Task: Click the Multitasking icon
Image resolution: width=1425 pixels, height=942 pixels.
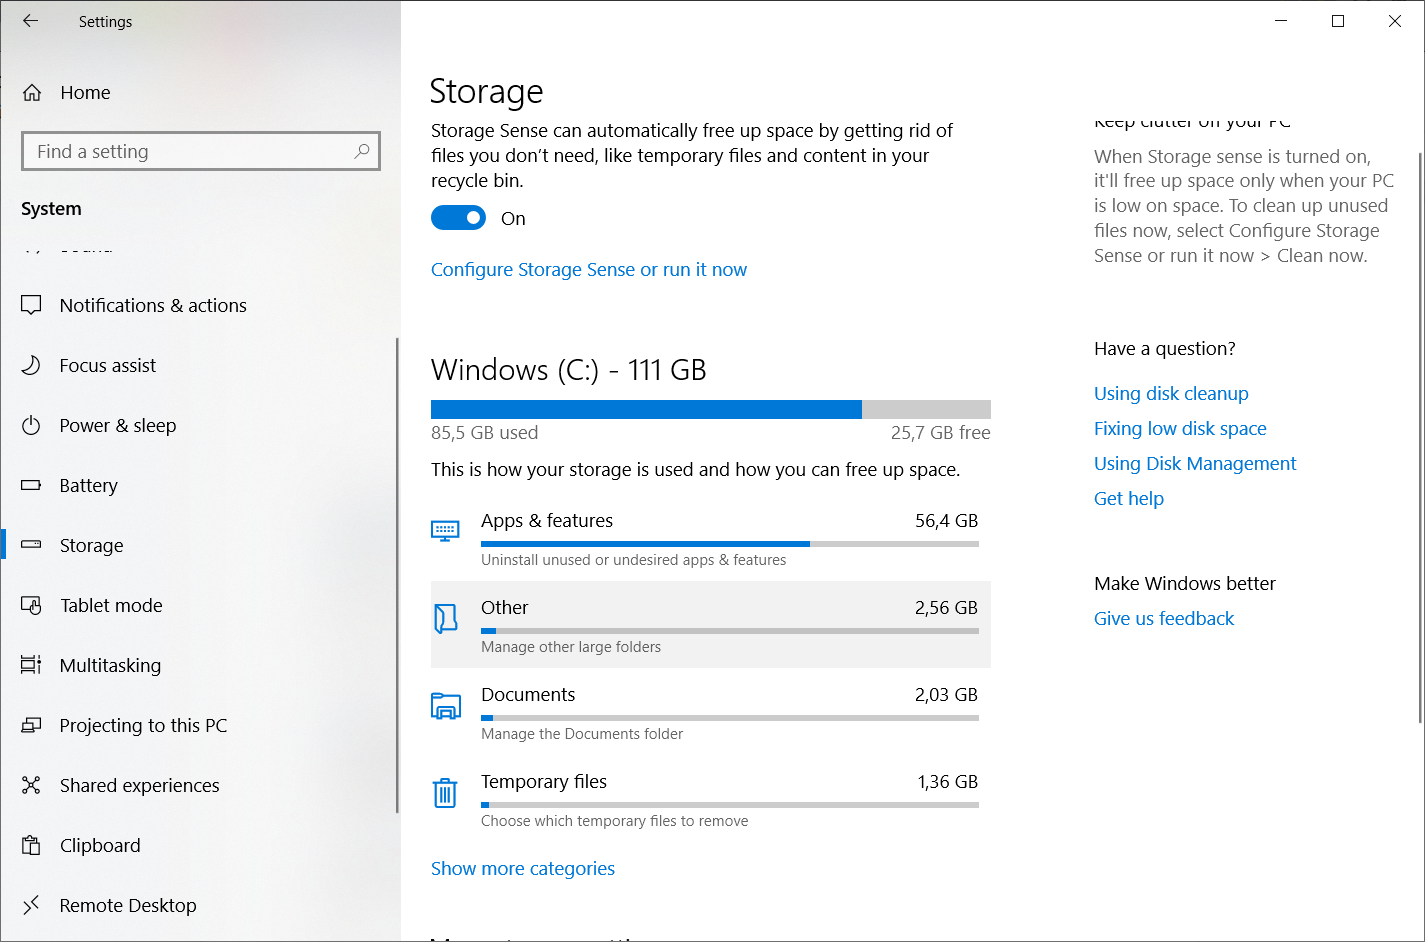Action: click(31, 665)
